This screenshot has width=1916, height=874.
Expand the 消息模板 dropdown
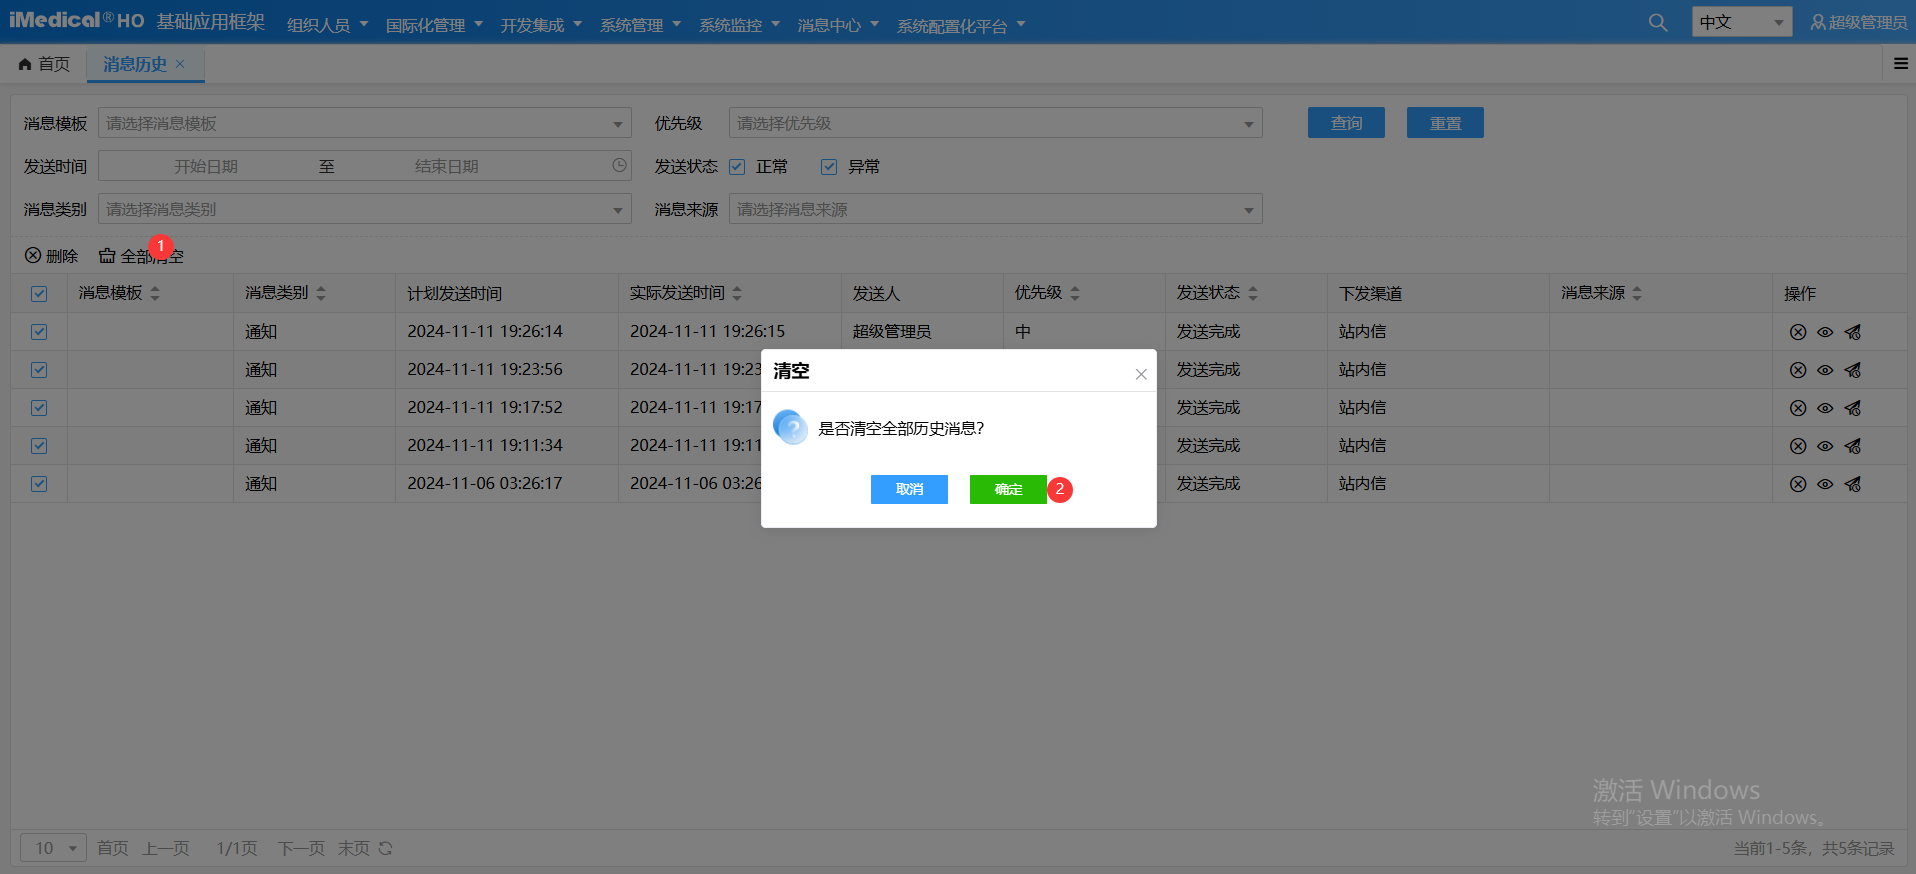617,124
